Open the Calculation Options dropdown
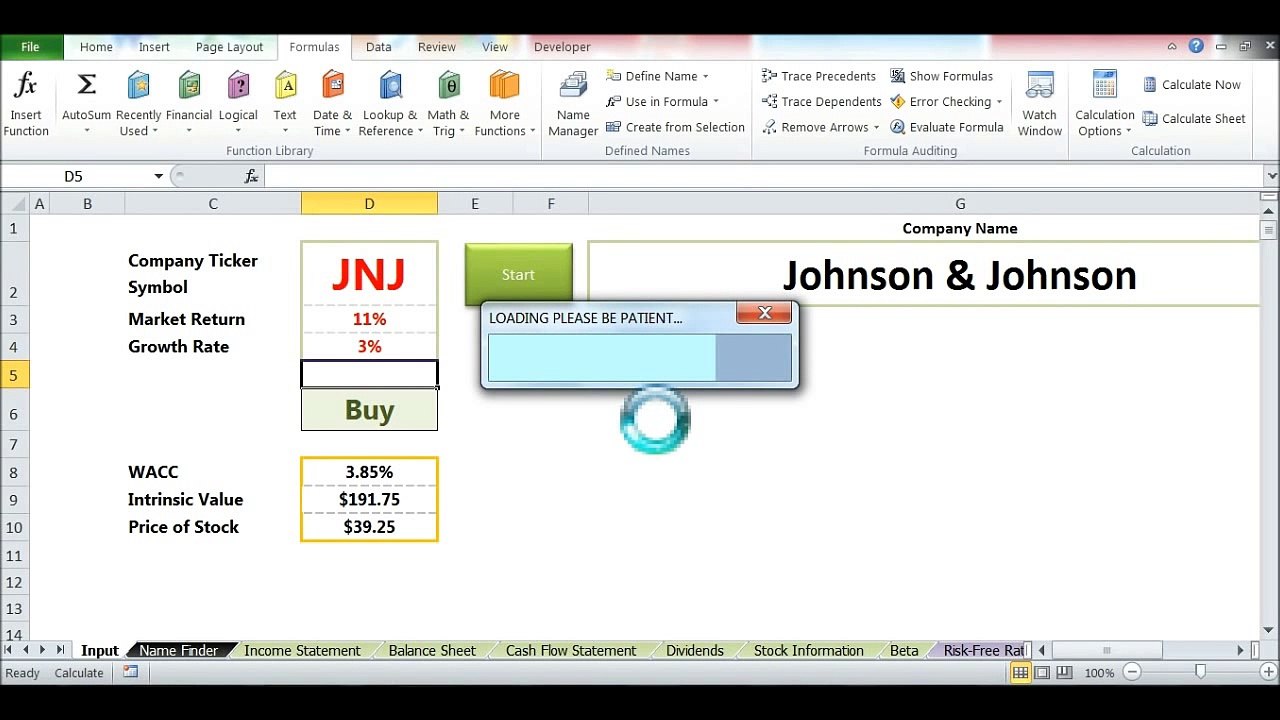Viewport: 1280px width, 720px height. (1105, 104)
